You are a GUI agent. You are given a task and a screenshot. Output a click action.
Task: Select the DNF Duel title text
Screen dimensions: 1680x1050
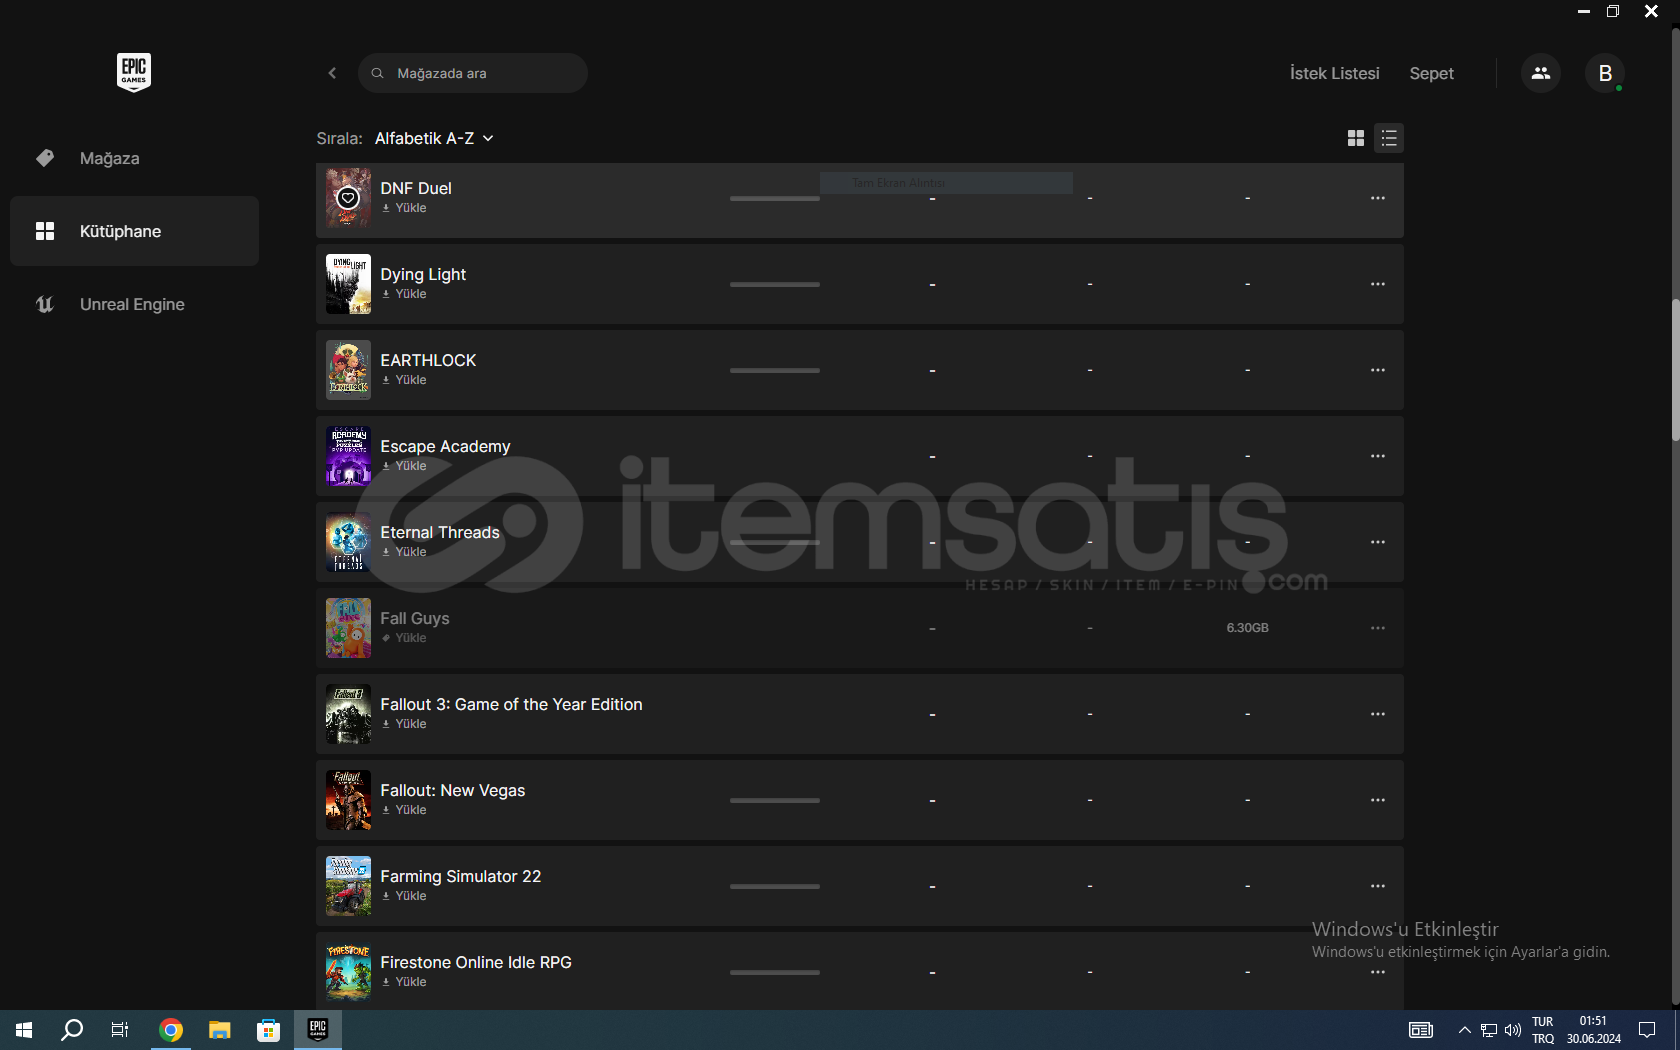[x=415, y=188]
